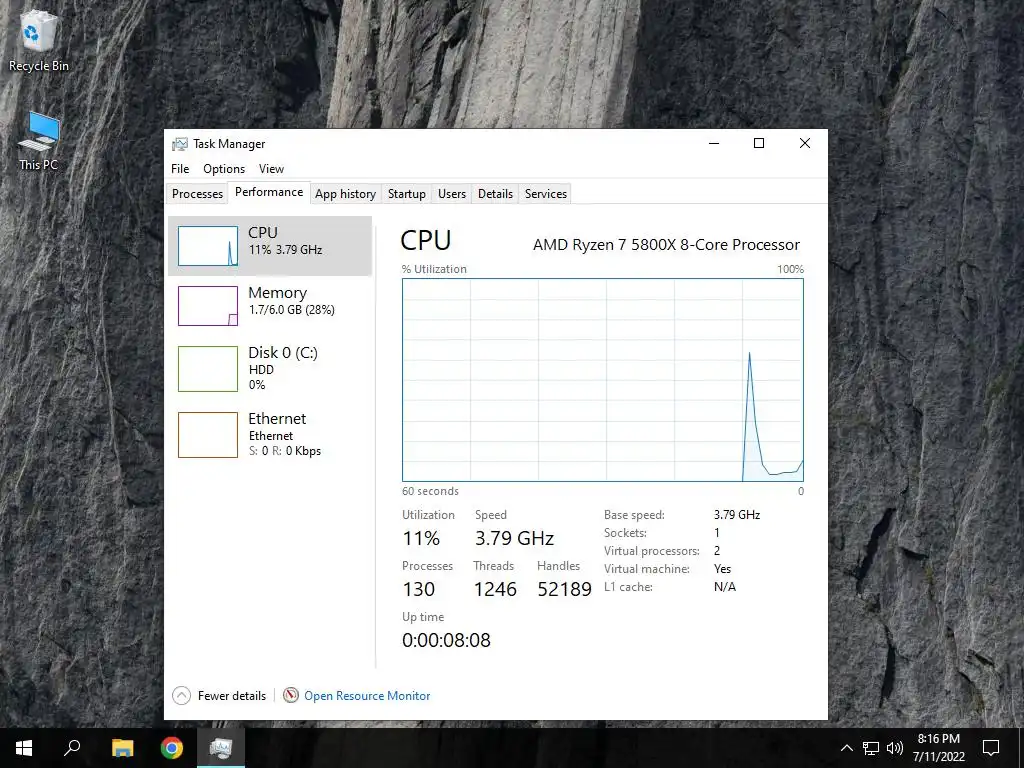This screenshot has width=1024, height=768.
Task: Open the taskbar clock and date
Action: pyautogui.click(x=938, y=748)
